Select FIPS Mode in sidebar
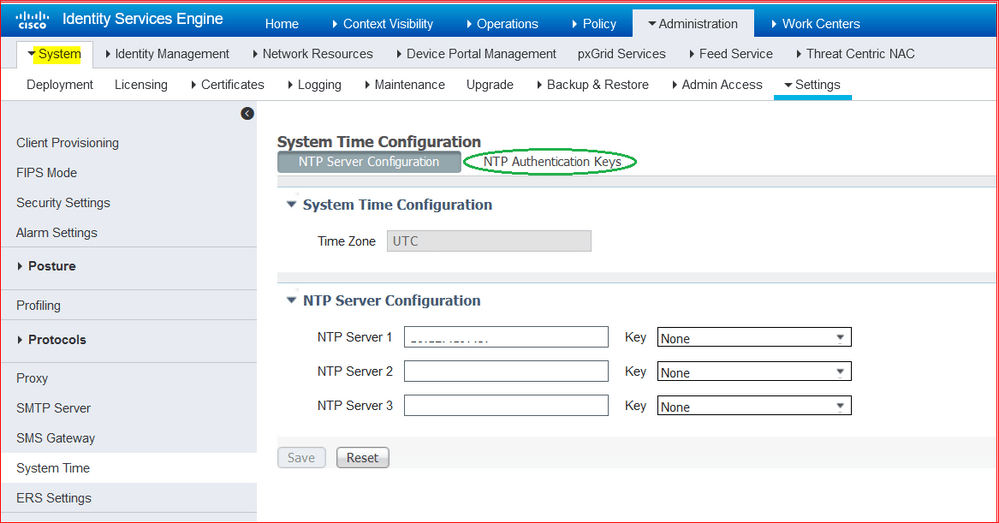The height and width of the screenshot is (523, 999). (47, 173)
